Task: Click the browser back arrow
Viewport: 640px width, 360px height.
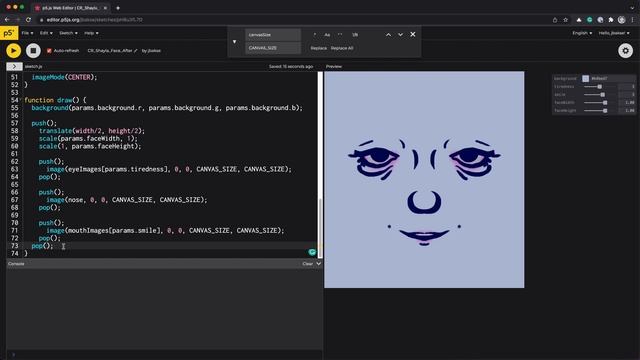Action: pyautogui.click(x=7, y=20)
